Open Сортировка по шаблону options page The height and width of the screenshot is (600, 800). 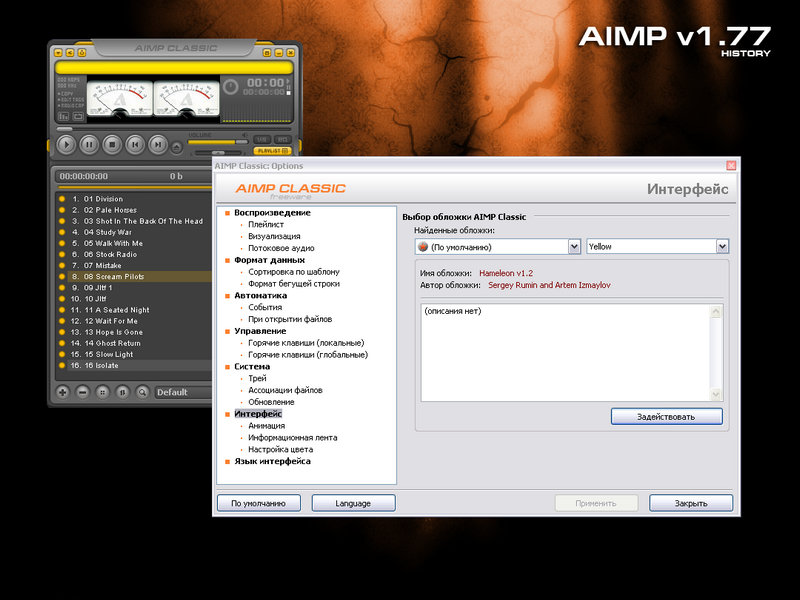294,272
